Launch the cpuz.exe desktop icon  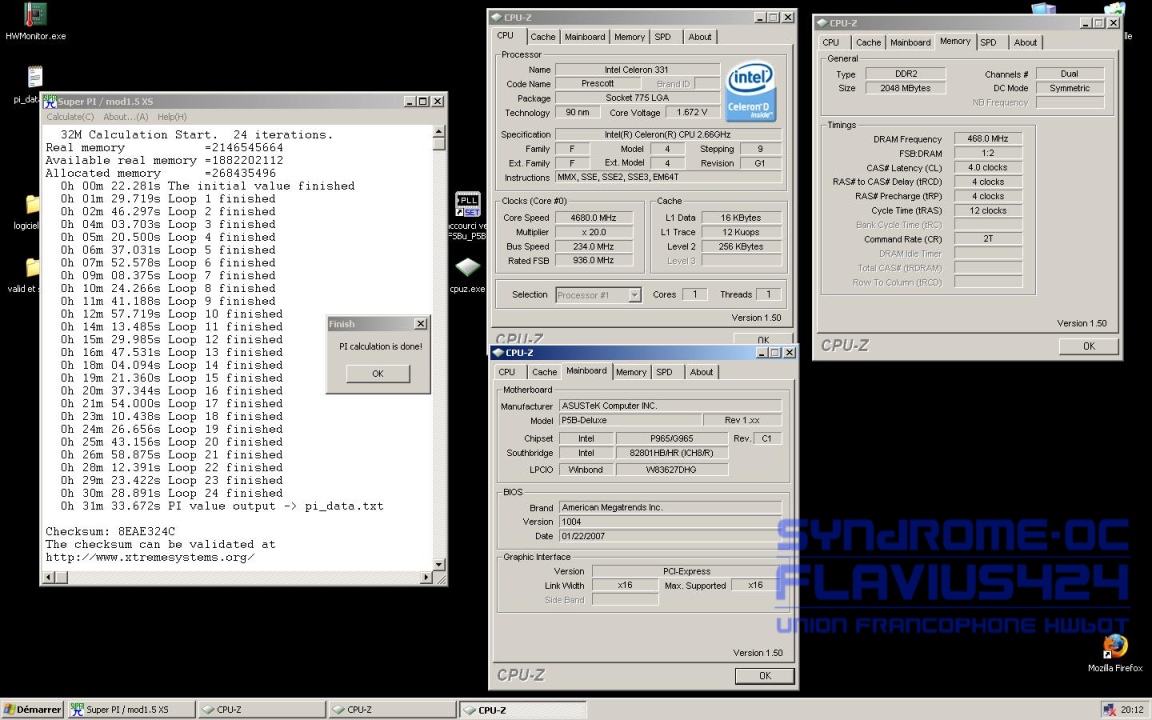(x=468, y=267)
